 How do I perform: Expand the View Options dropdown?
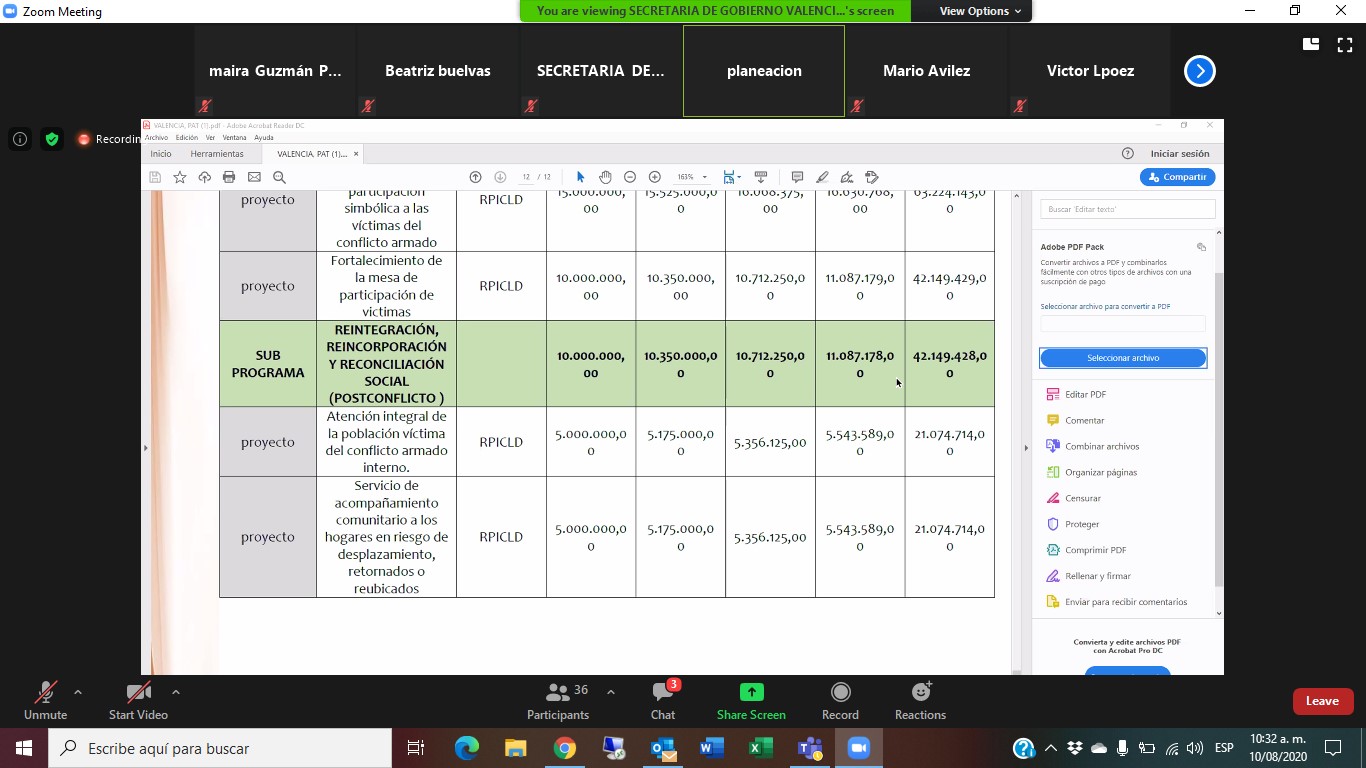(979, 11)
